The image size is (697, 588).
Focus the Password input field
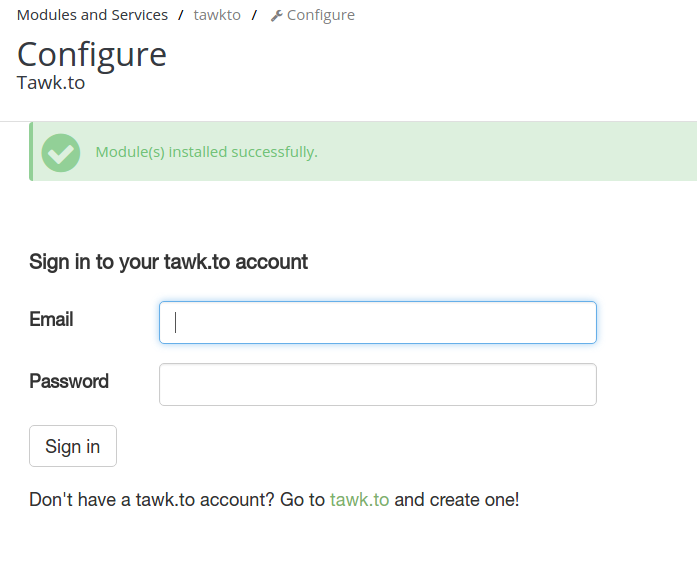378,384
